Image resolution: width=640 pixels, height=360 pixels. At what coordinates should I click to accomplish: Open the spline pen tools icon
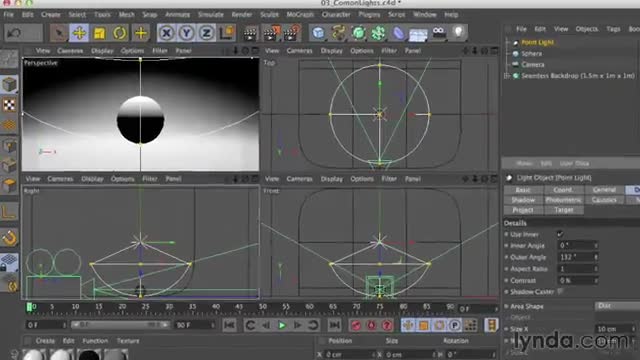click(x=338, y=33)
